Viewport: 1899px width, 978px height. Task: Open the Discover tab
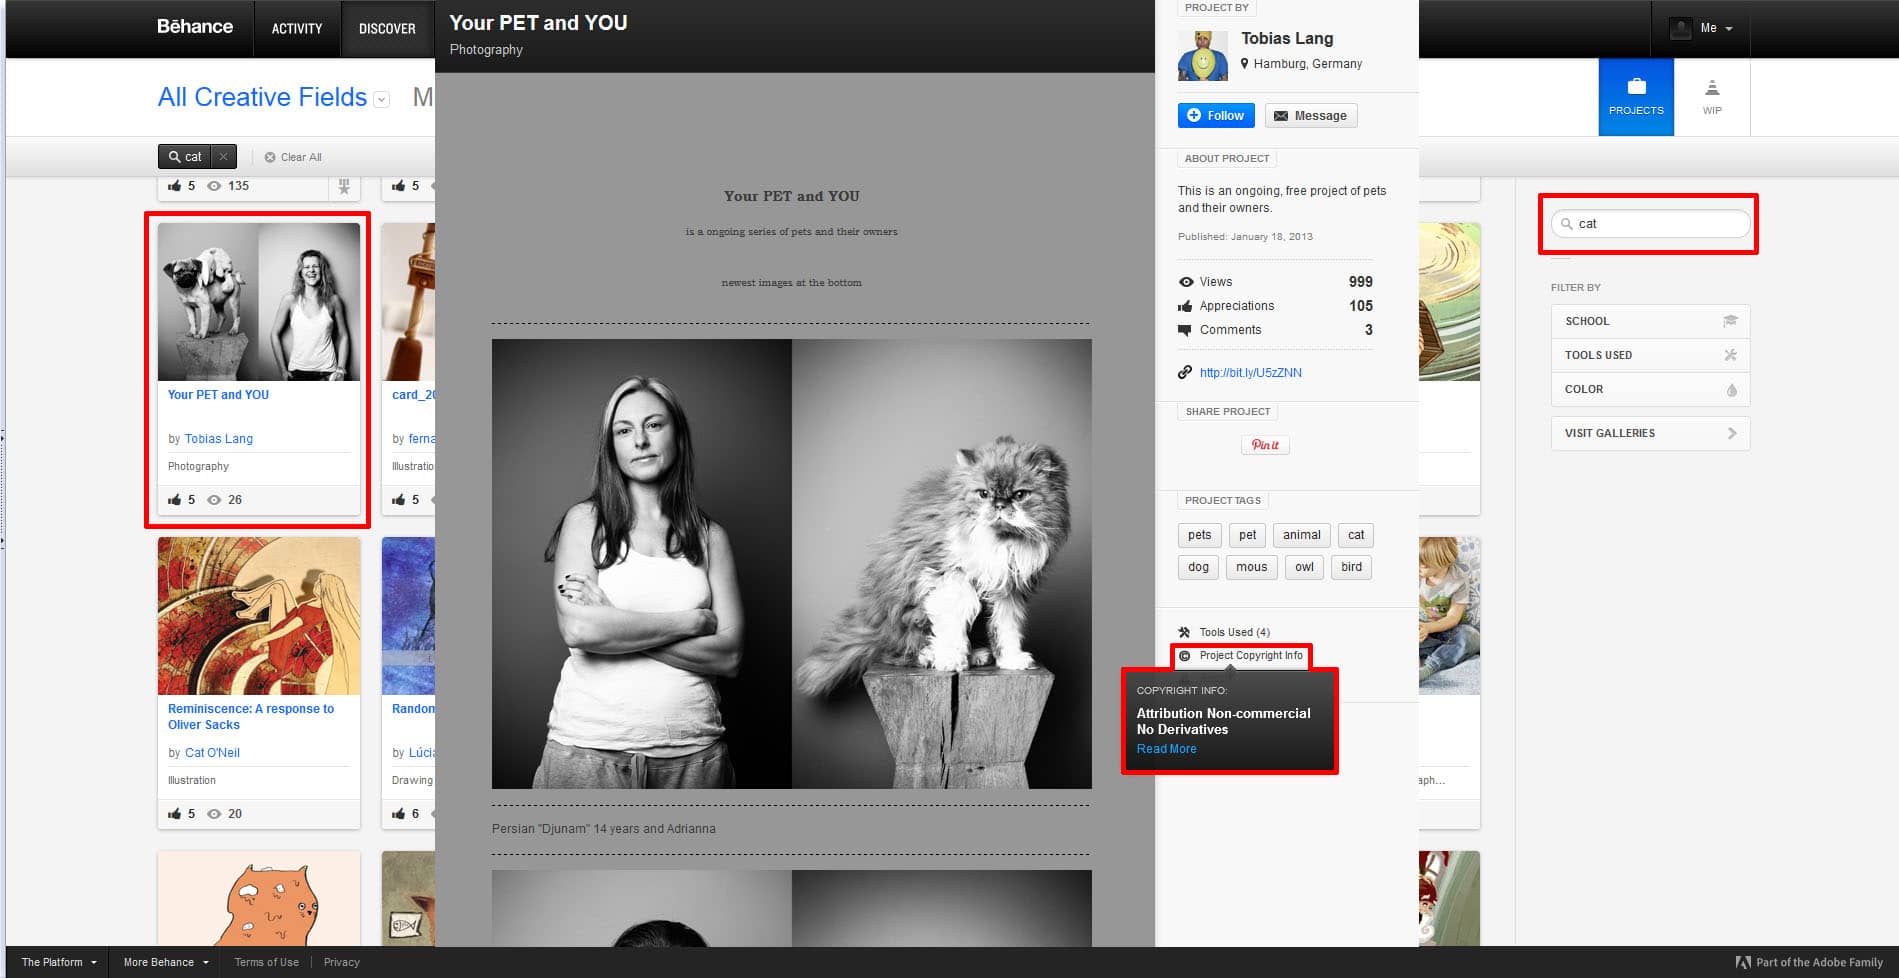tap(386, 28)
